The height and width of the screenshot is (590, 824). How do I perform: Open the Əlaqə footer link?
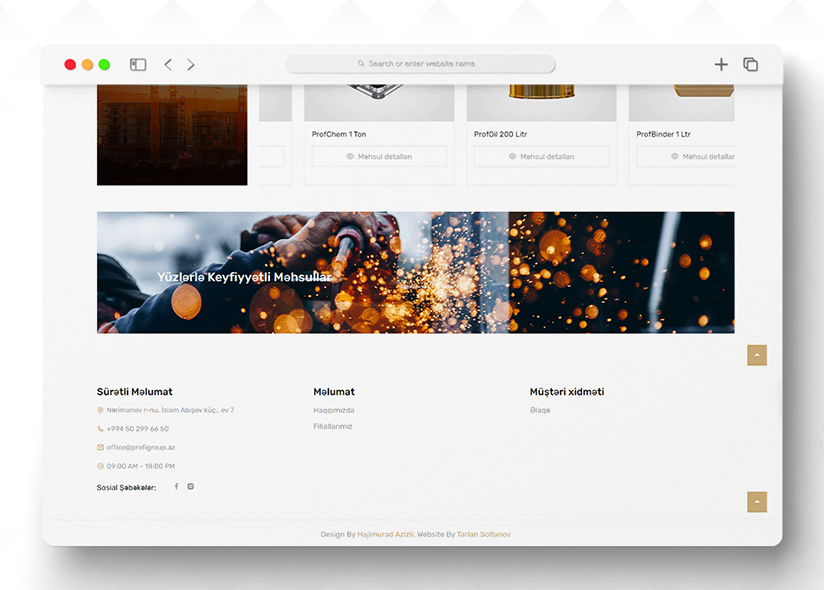[540, 410]
